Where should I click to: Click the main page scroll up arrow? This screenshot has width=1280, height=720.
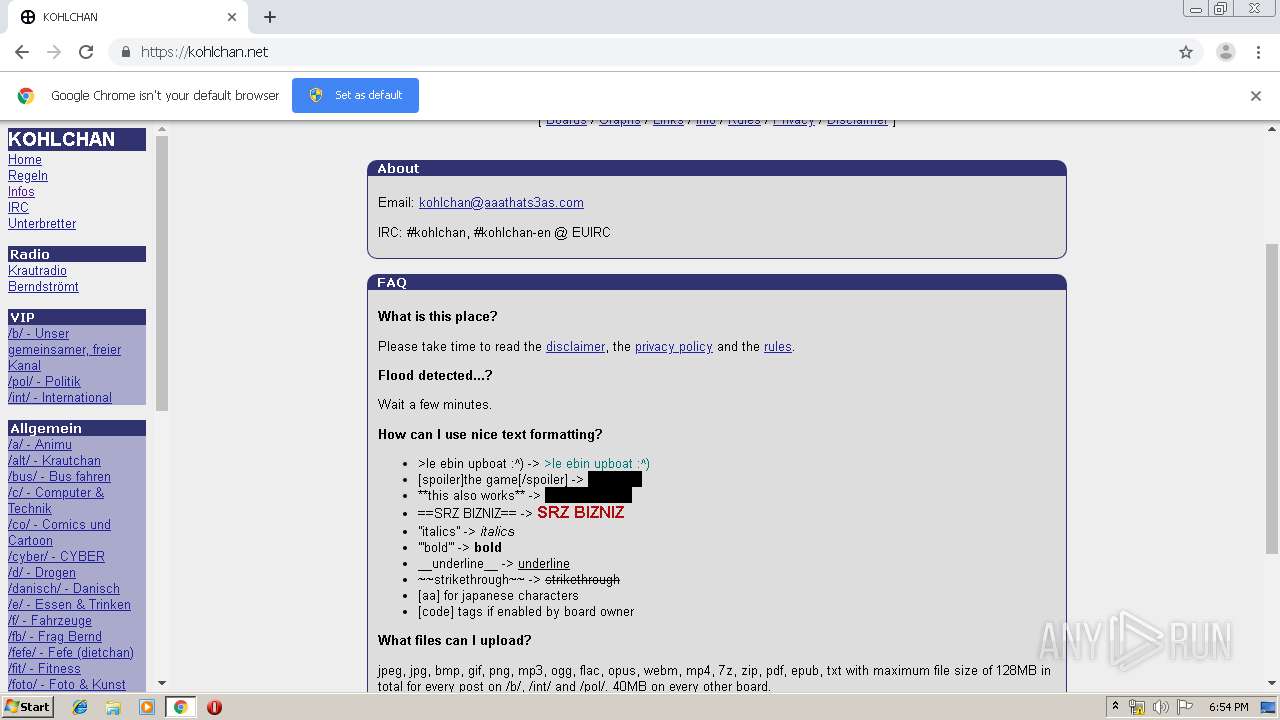click(x=1272, y=129)
